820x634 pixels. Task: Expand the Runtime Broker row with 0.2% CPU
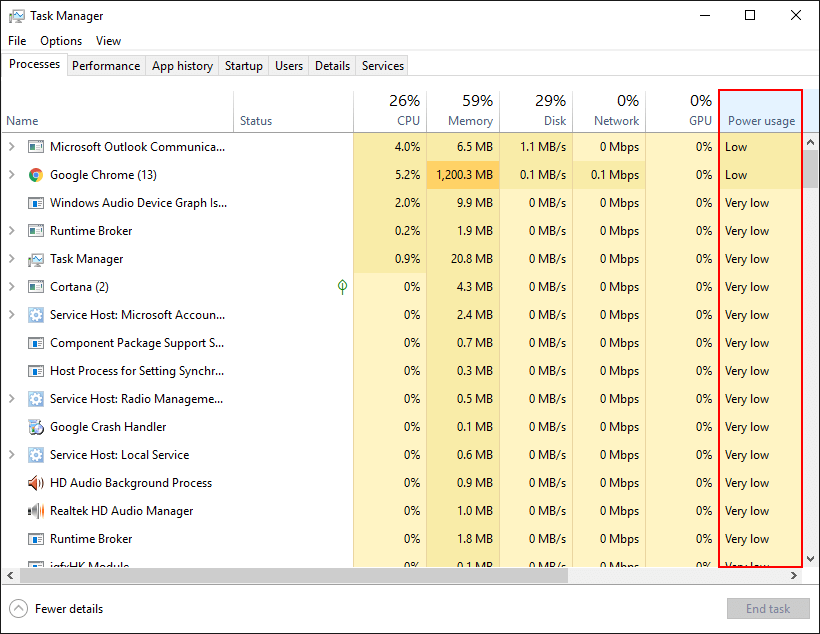coord(12,231)
